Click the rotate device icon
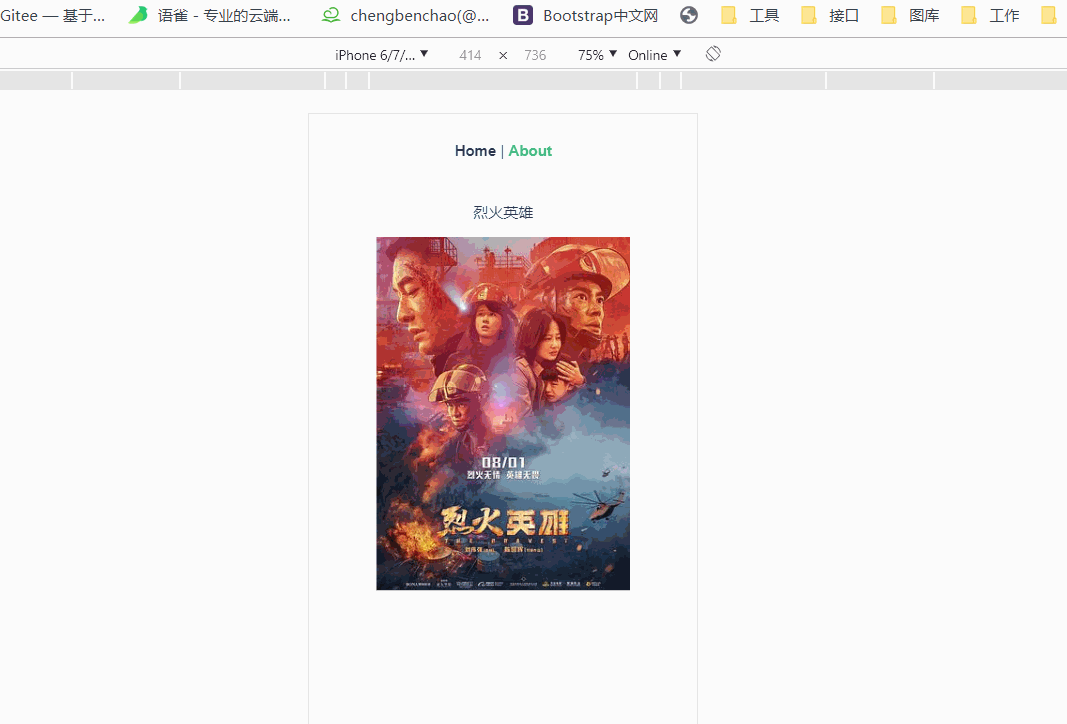The image size is (1067, 724). click(713, 54)
